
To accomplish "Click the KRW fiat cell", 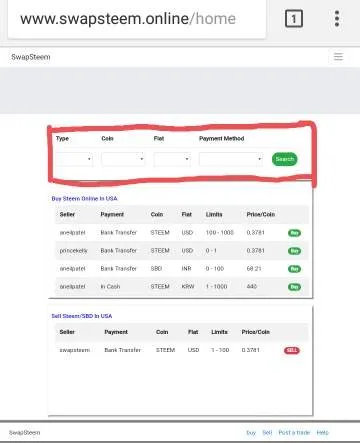I will coord(188,287).
